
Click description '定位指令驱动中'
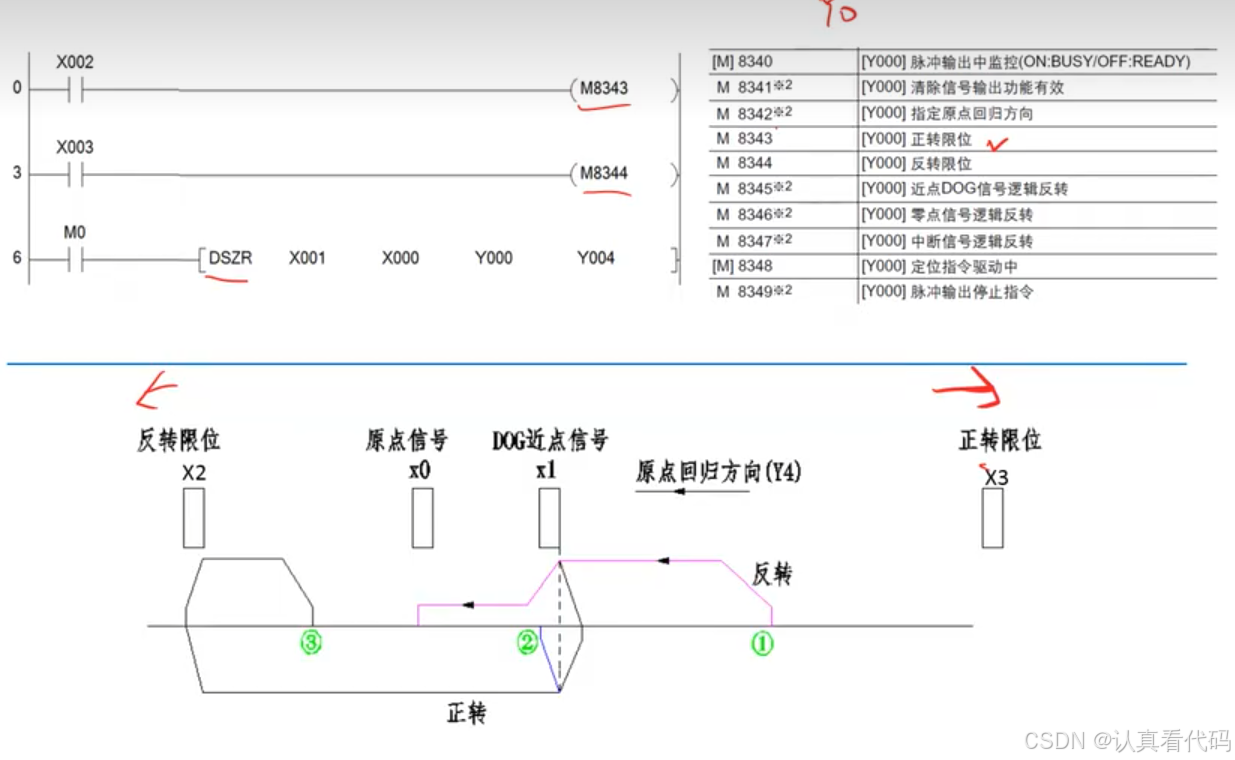point(963,267)
